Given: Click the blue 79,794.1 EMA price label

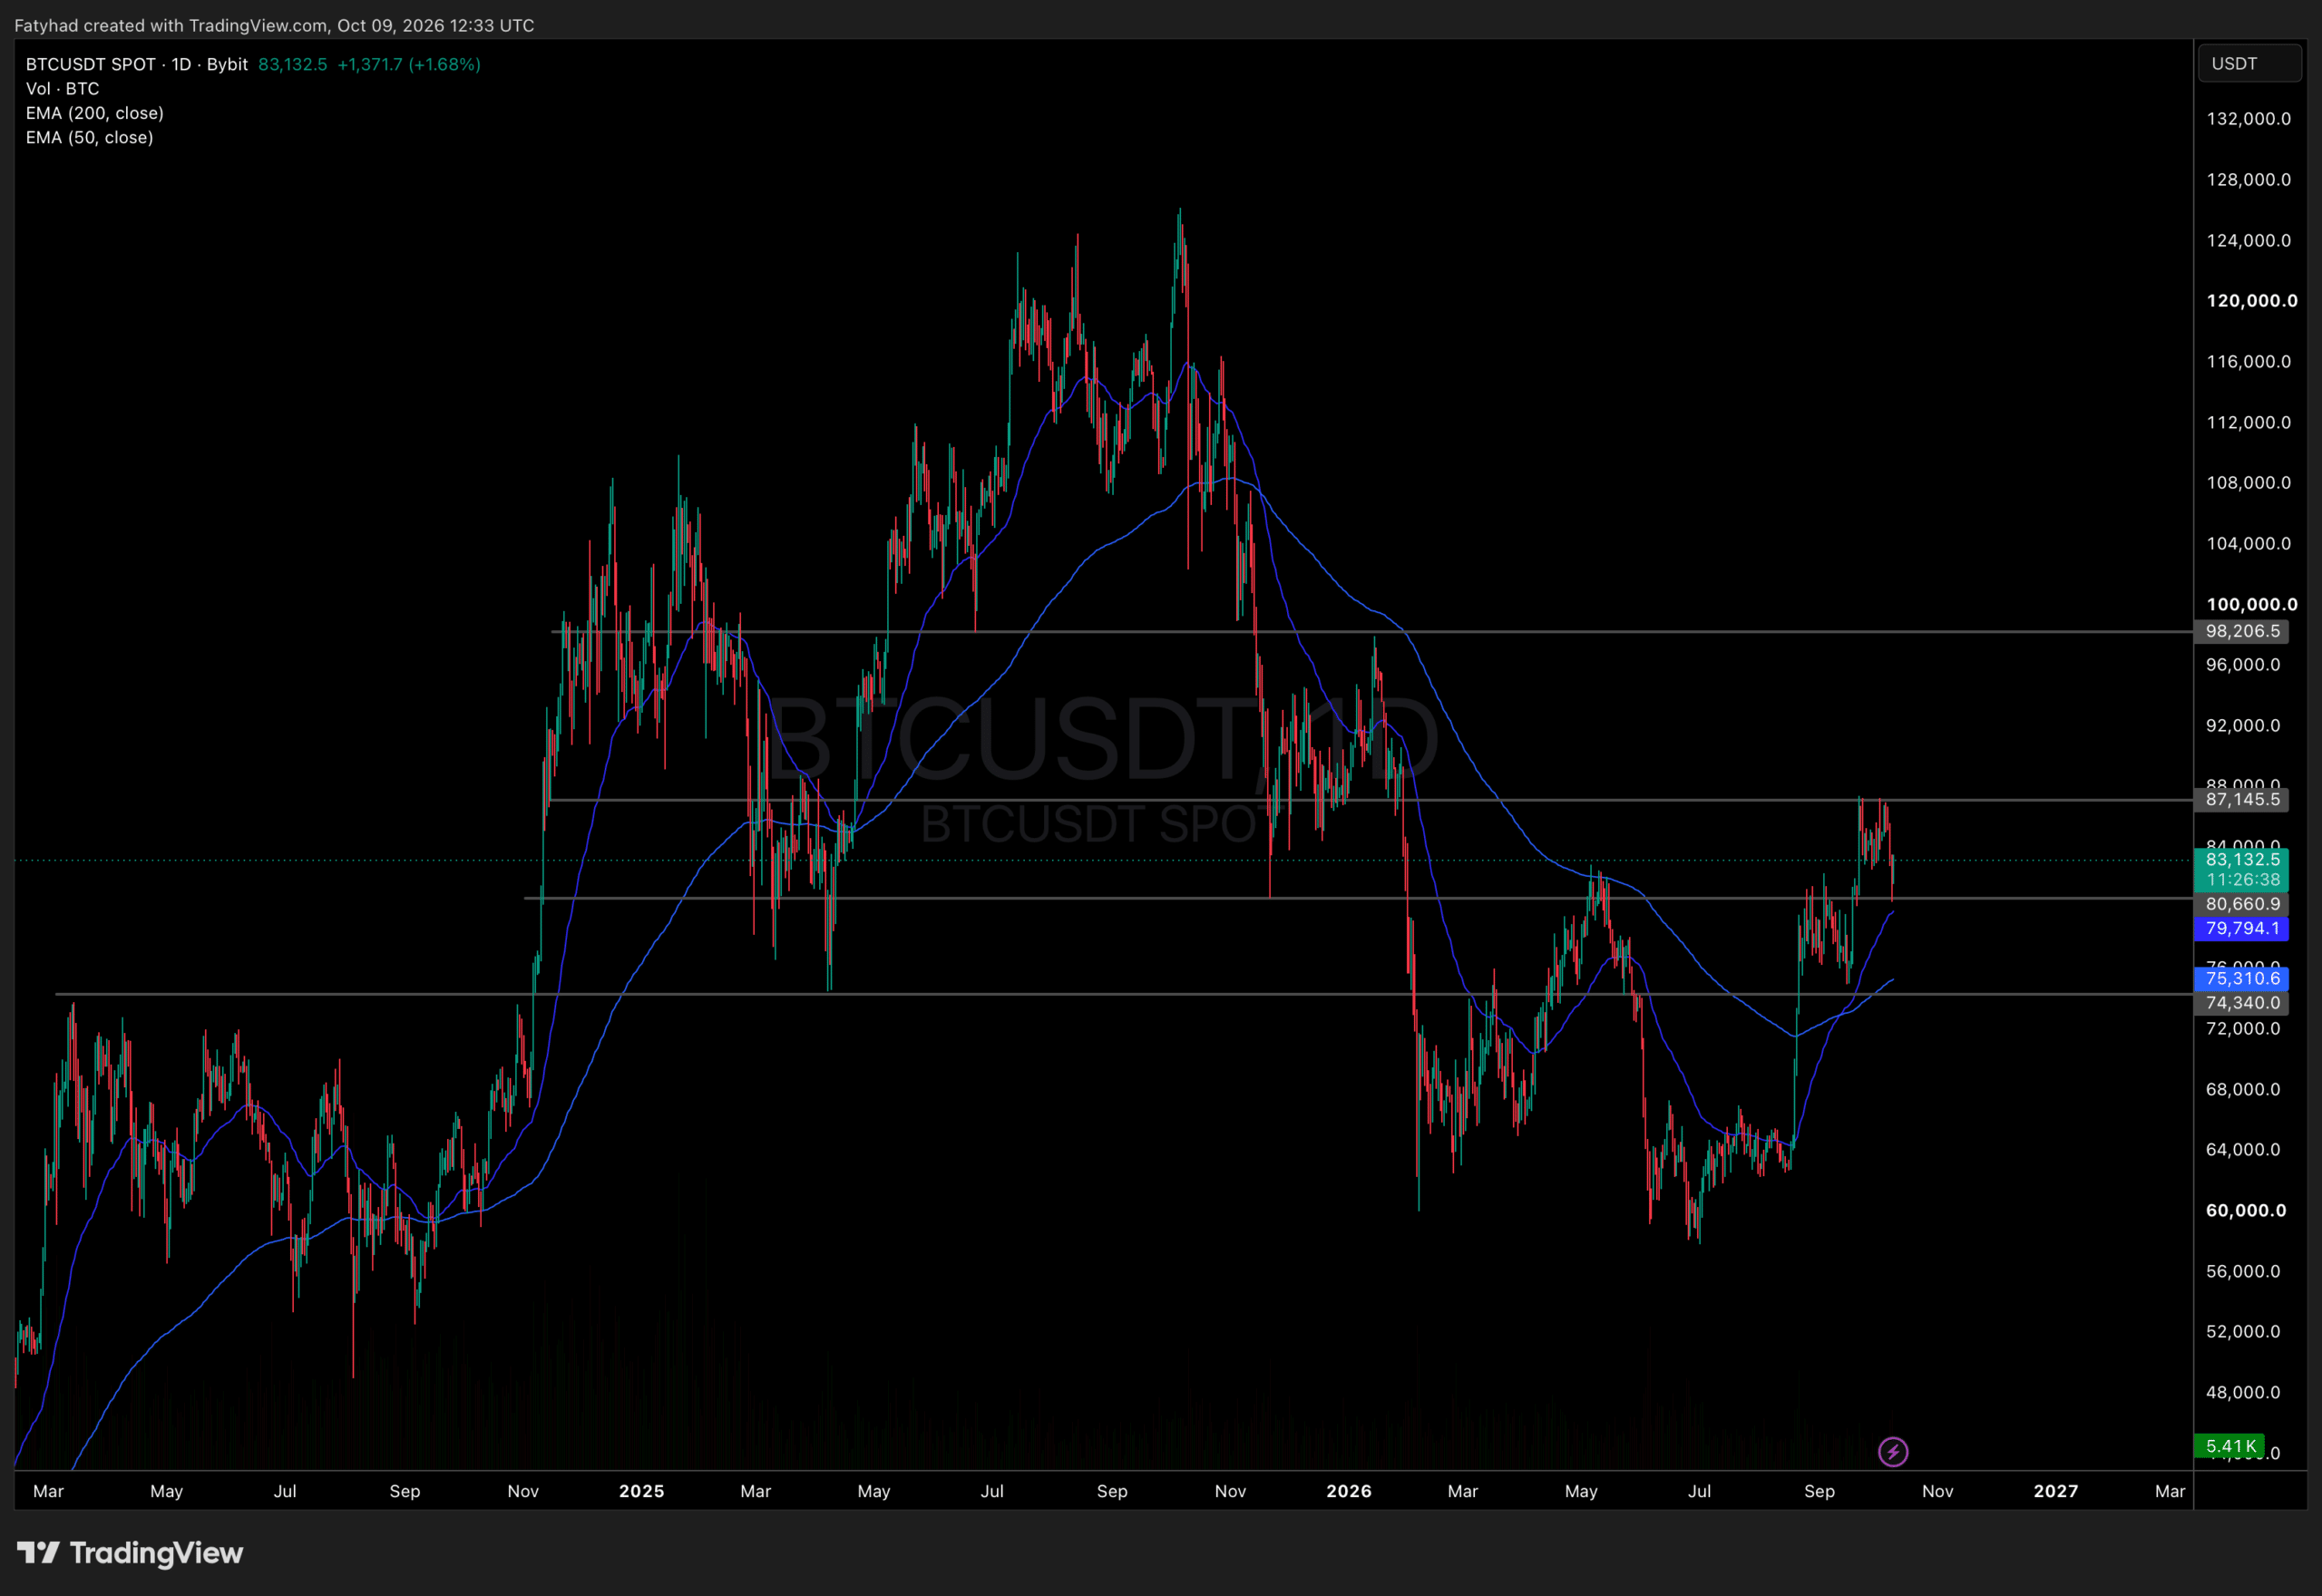Looking at the screenshot, I should pyautogui.click(x=2243, y=928).
